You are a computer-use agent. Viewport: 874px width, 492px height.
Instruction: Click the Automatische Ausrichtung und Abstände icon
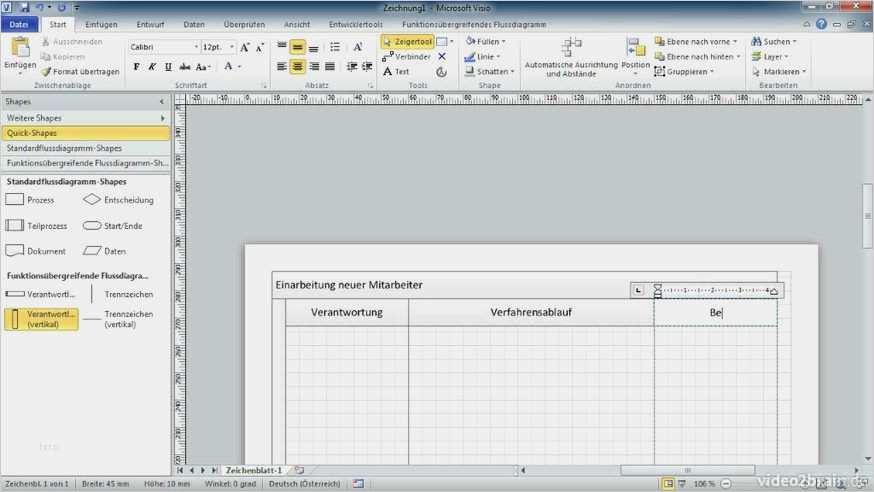click(x=571, y=47)
